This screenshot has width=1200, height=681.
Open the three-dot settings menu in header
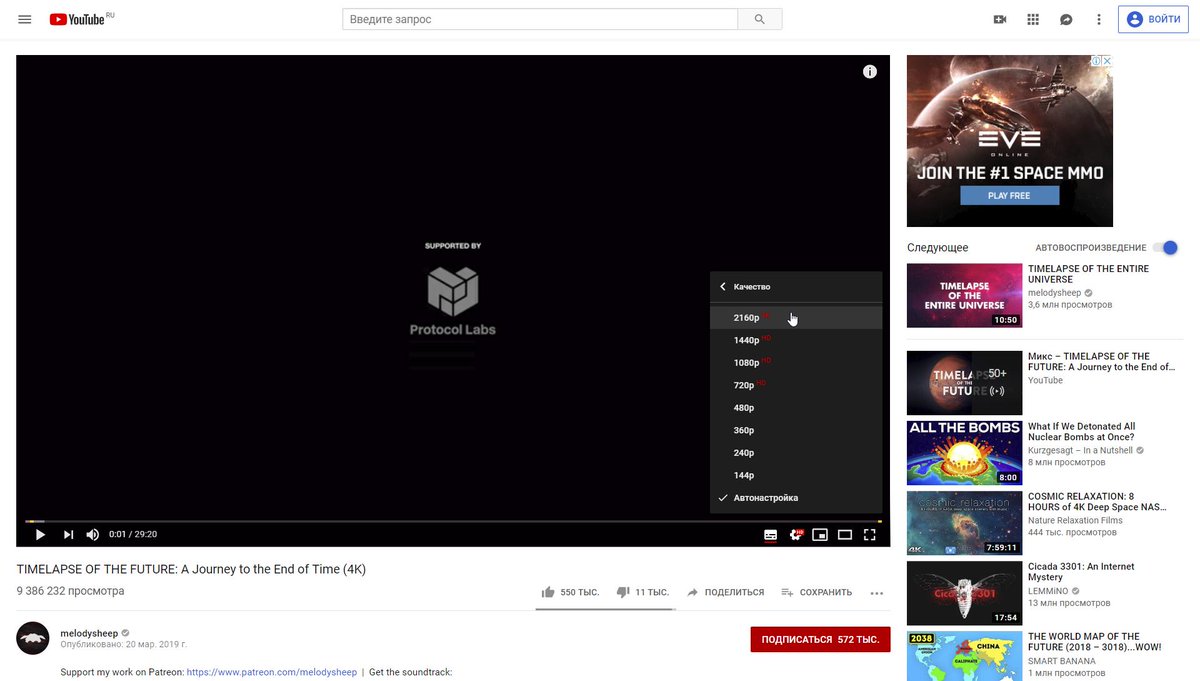tap(1099, 19)
